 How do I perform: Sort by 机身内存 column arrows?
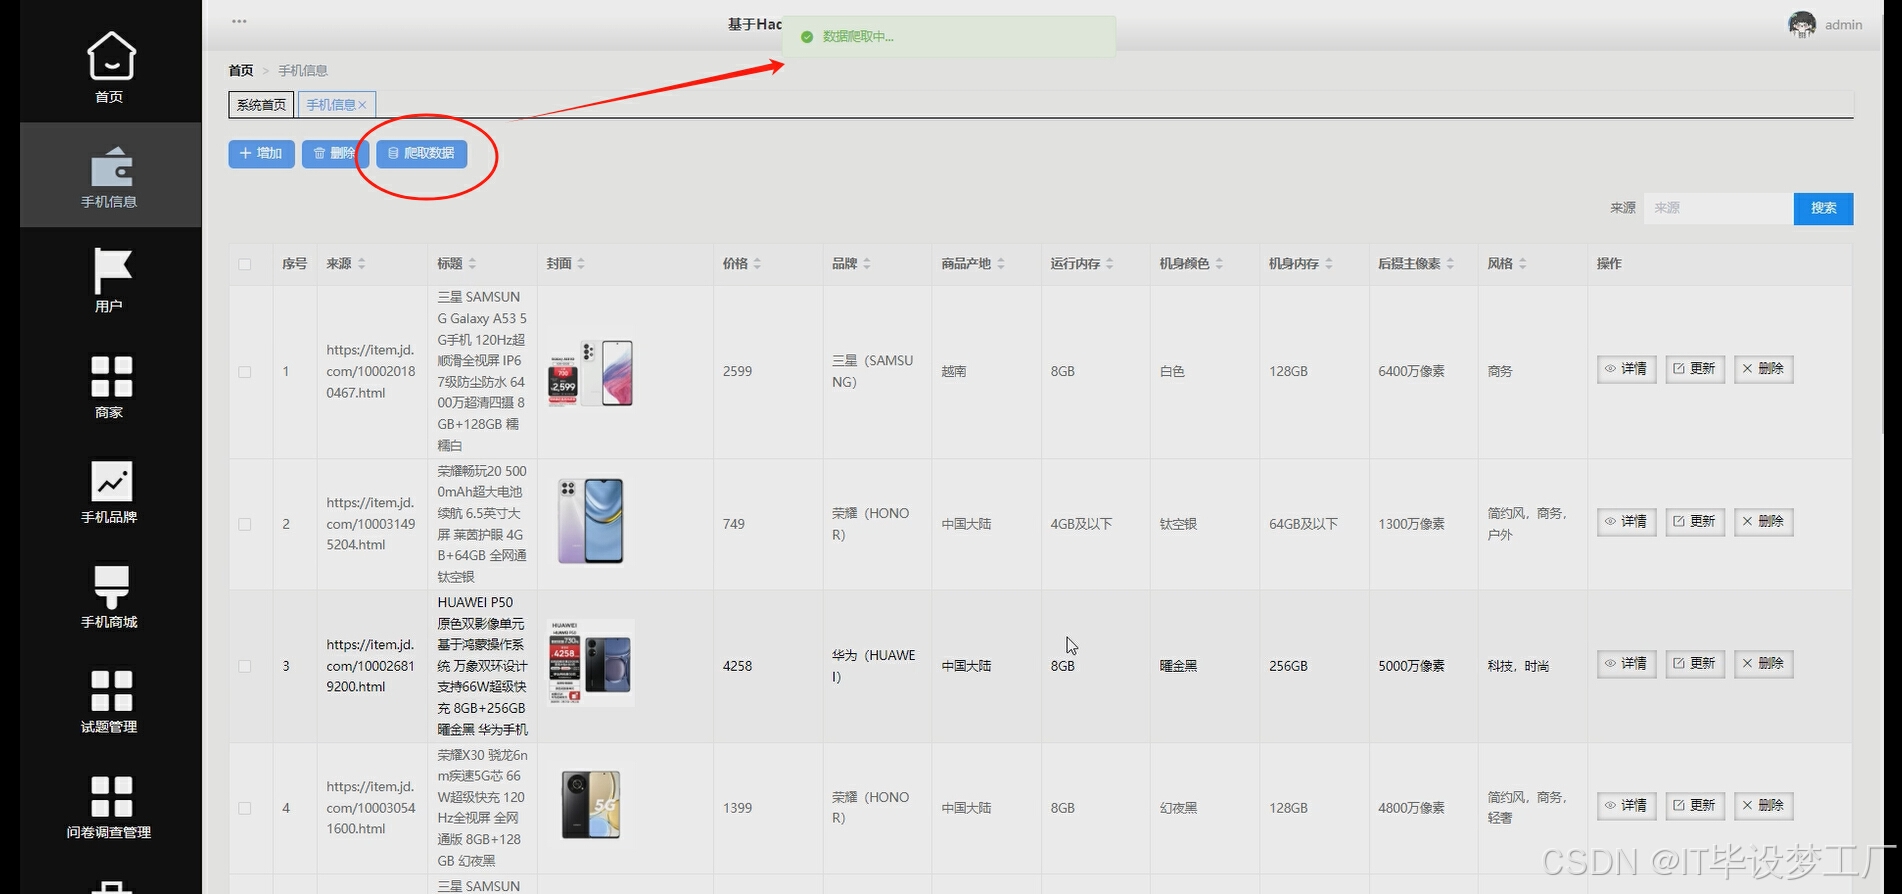coord(1329,264)
